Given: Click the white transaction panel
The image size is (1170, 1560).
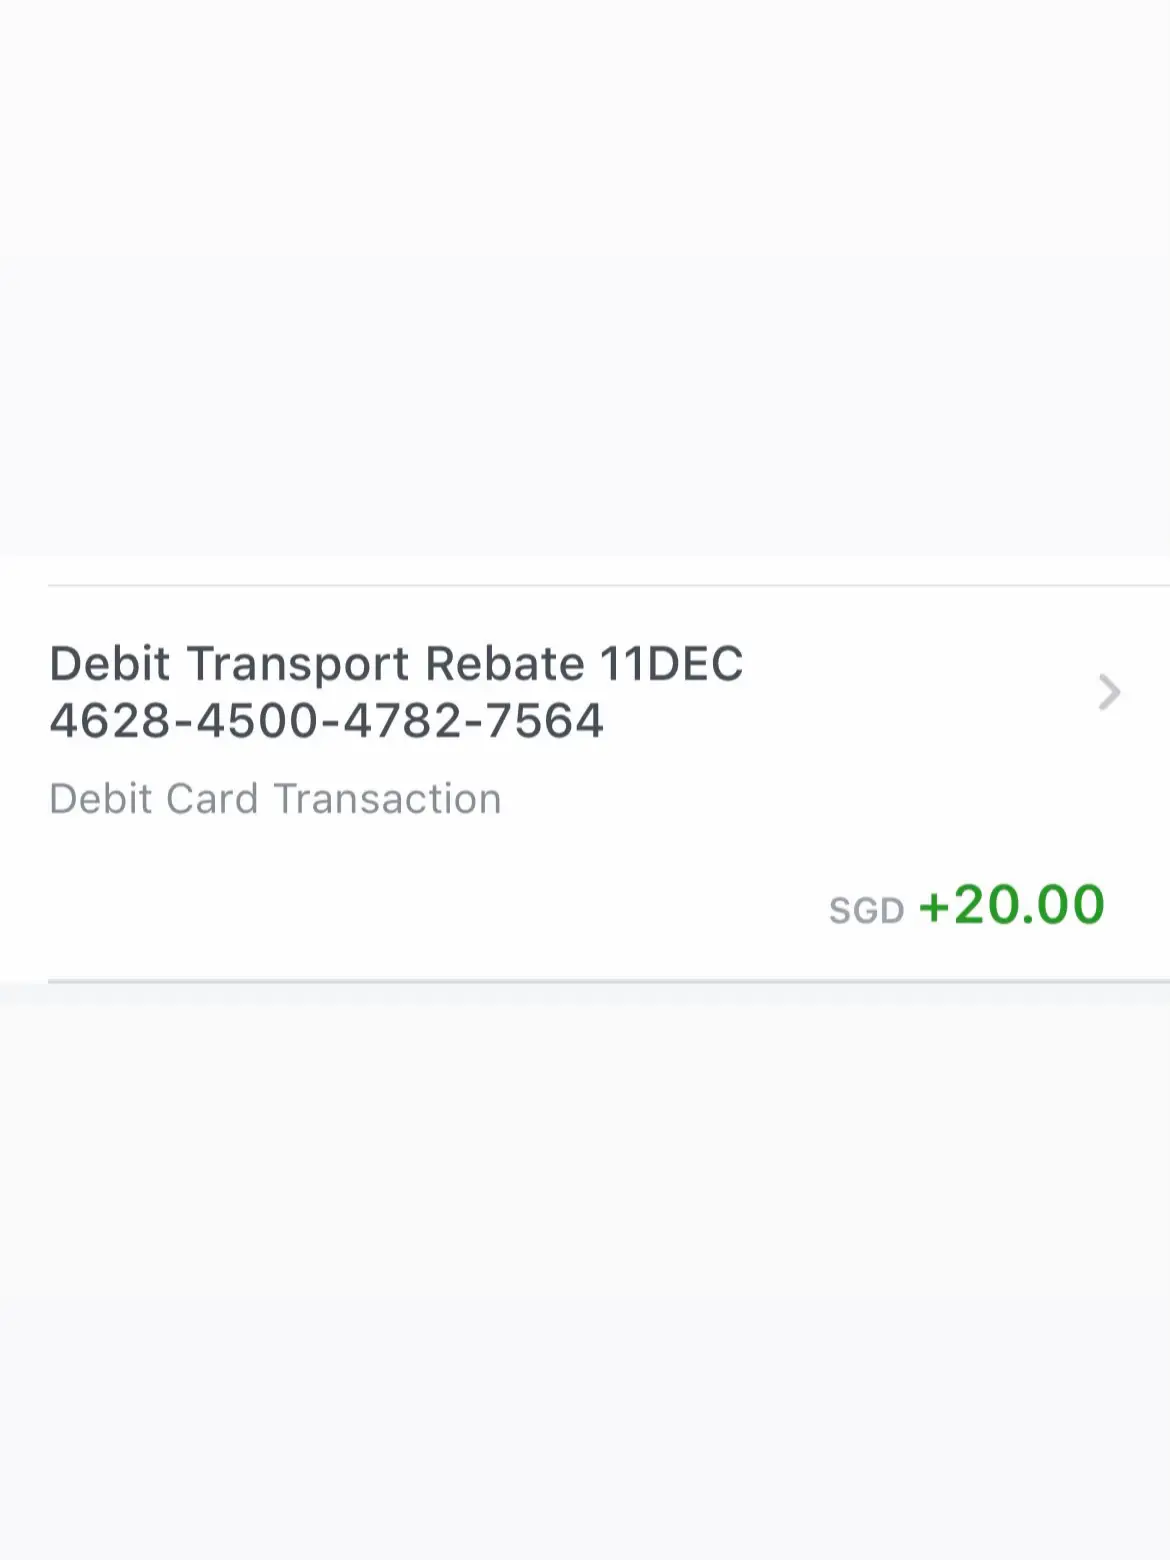Looking at the screenshot, I should [585, 780].
